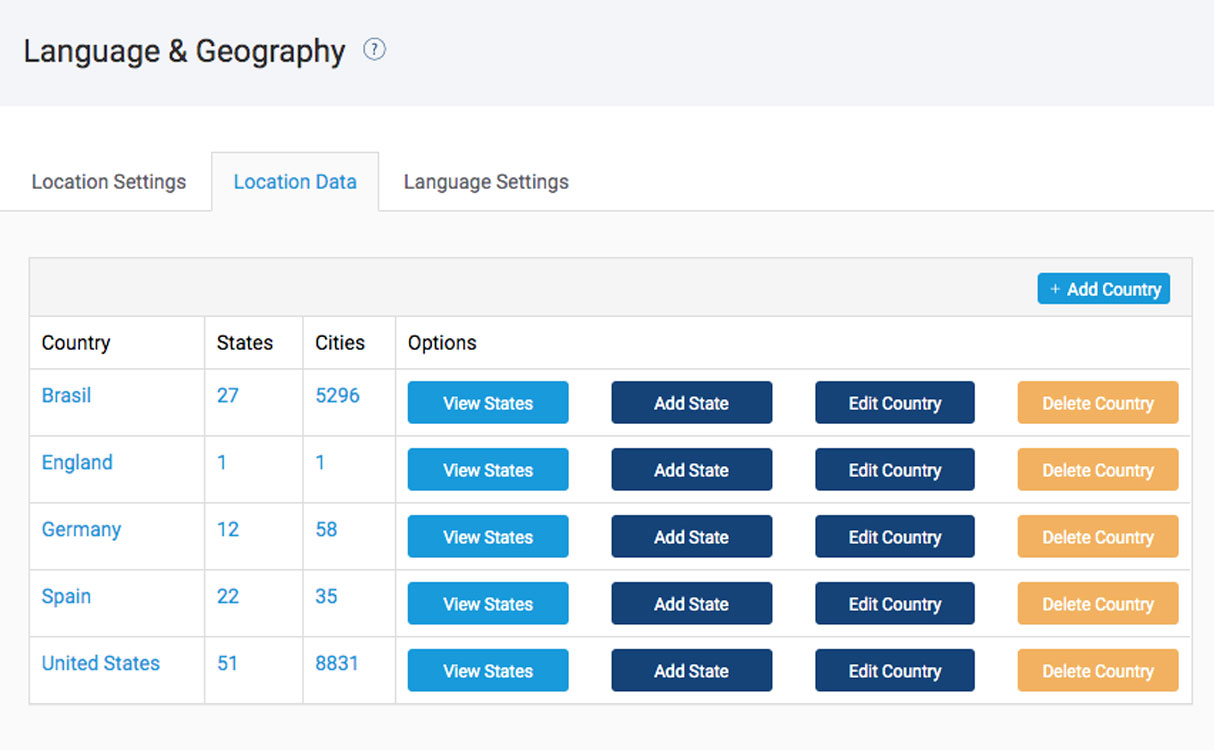The height and width of the screenshot is (750, 1214).
Task: Add State to Spain
Action: tap(691, 604)
